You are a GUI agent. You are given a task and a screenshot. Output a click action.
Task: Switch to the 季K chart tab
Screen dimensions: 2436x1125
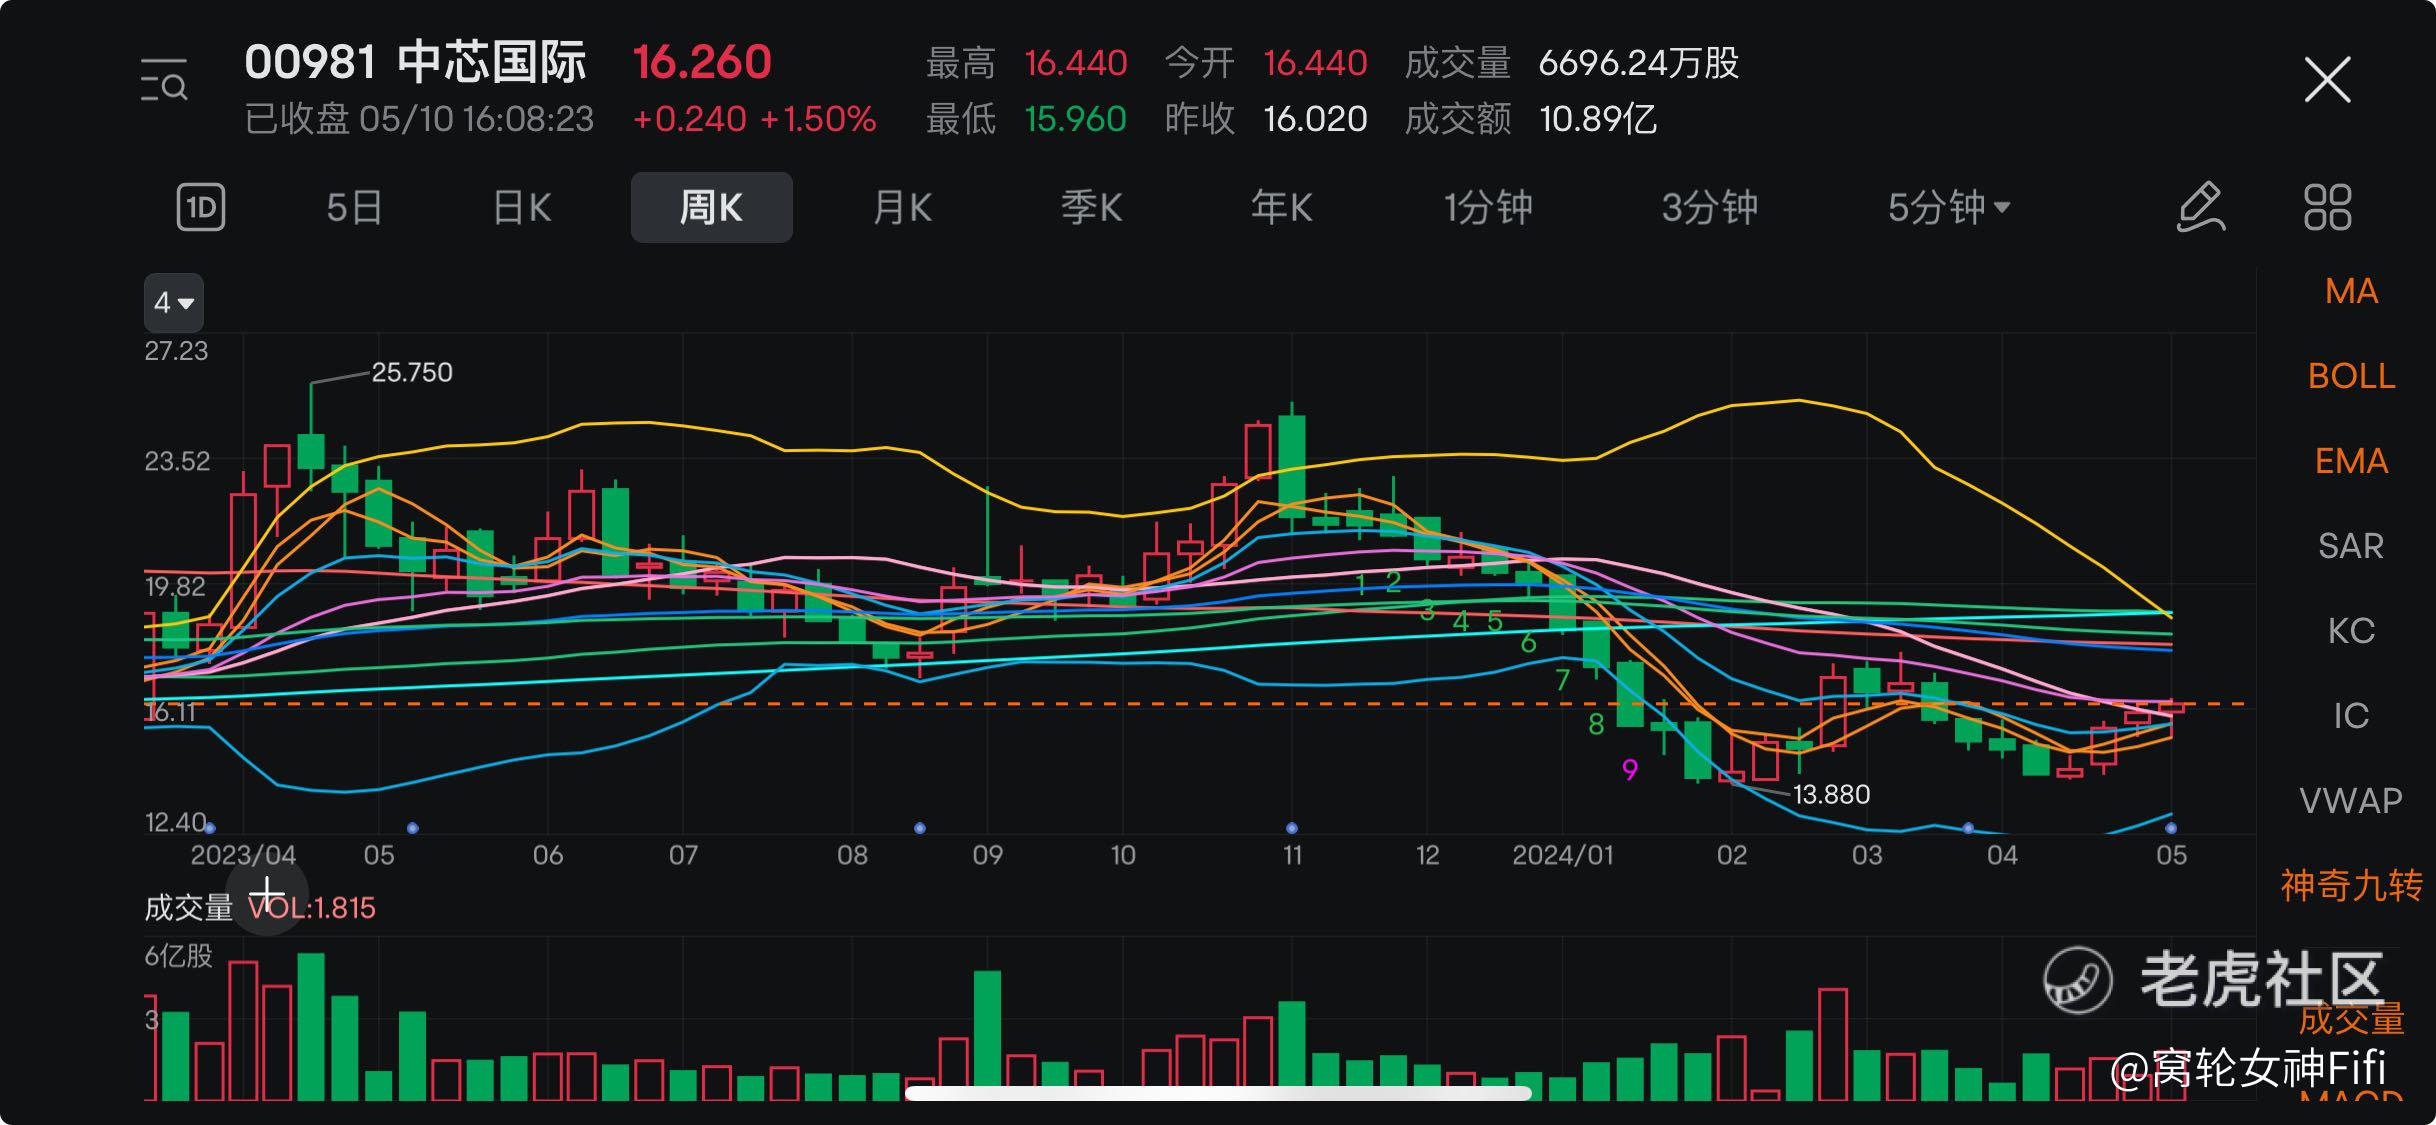pos(1091,208)
